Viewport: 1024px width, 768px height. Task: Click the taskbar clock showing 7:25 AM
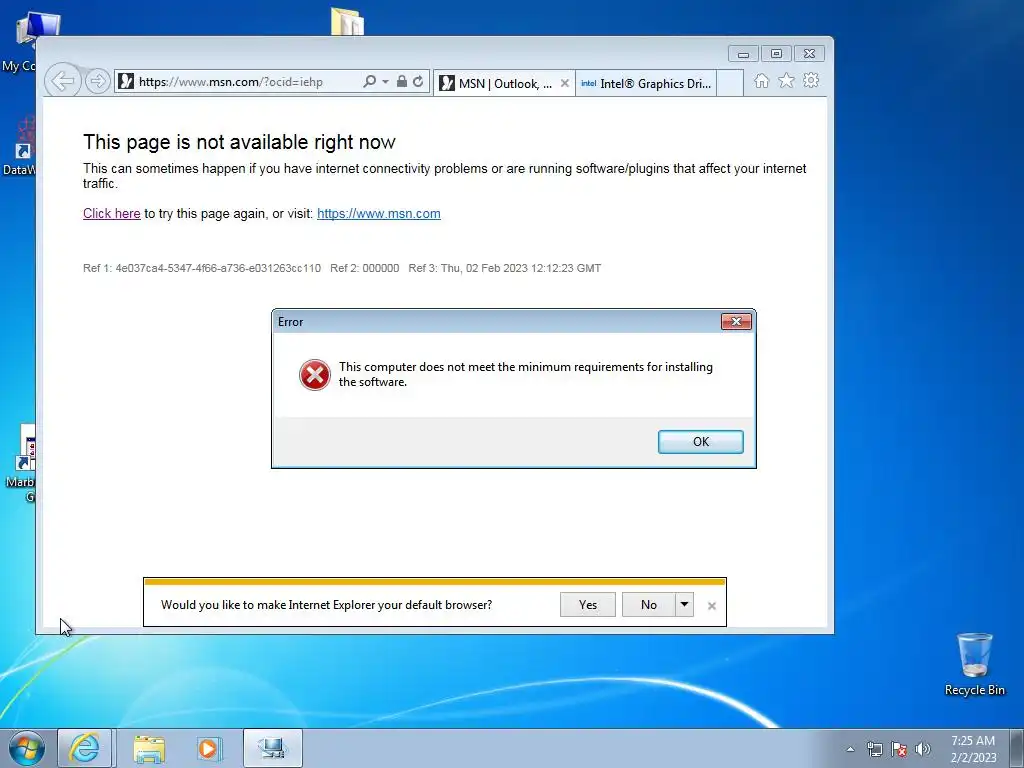click(x=973, y=749)
